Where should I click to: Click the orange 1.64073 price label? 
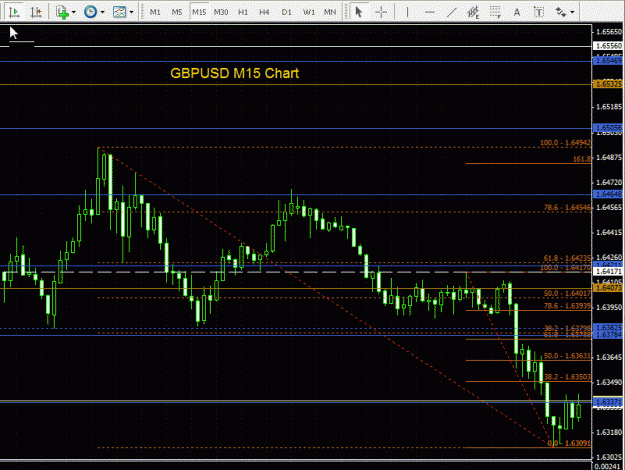click(x=608, y=287)
